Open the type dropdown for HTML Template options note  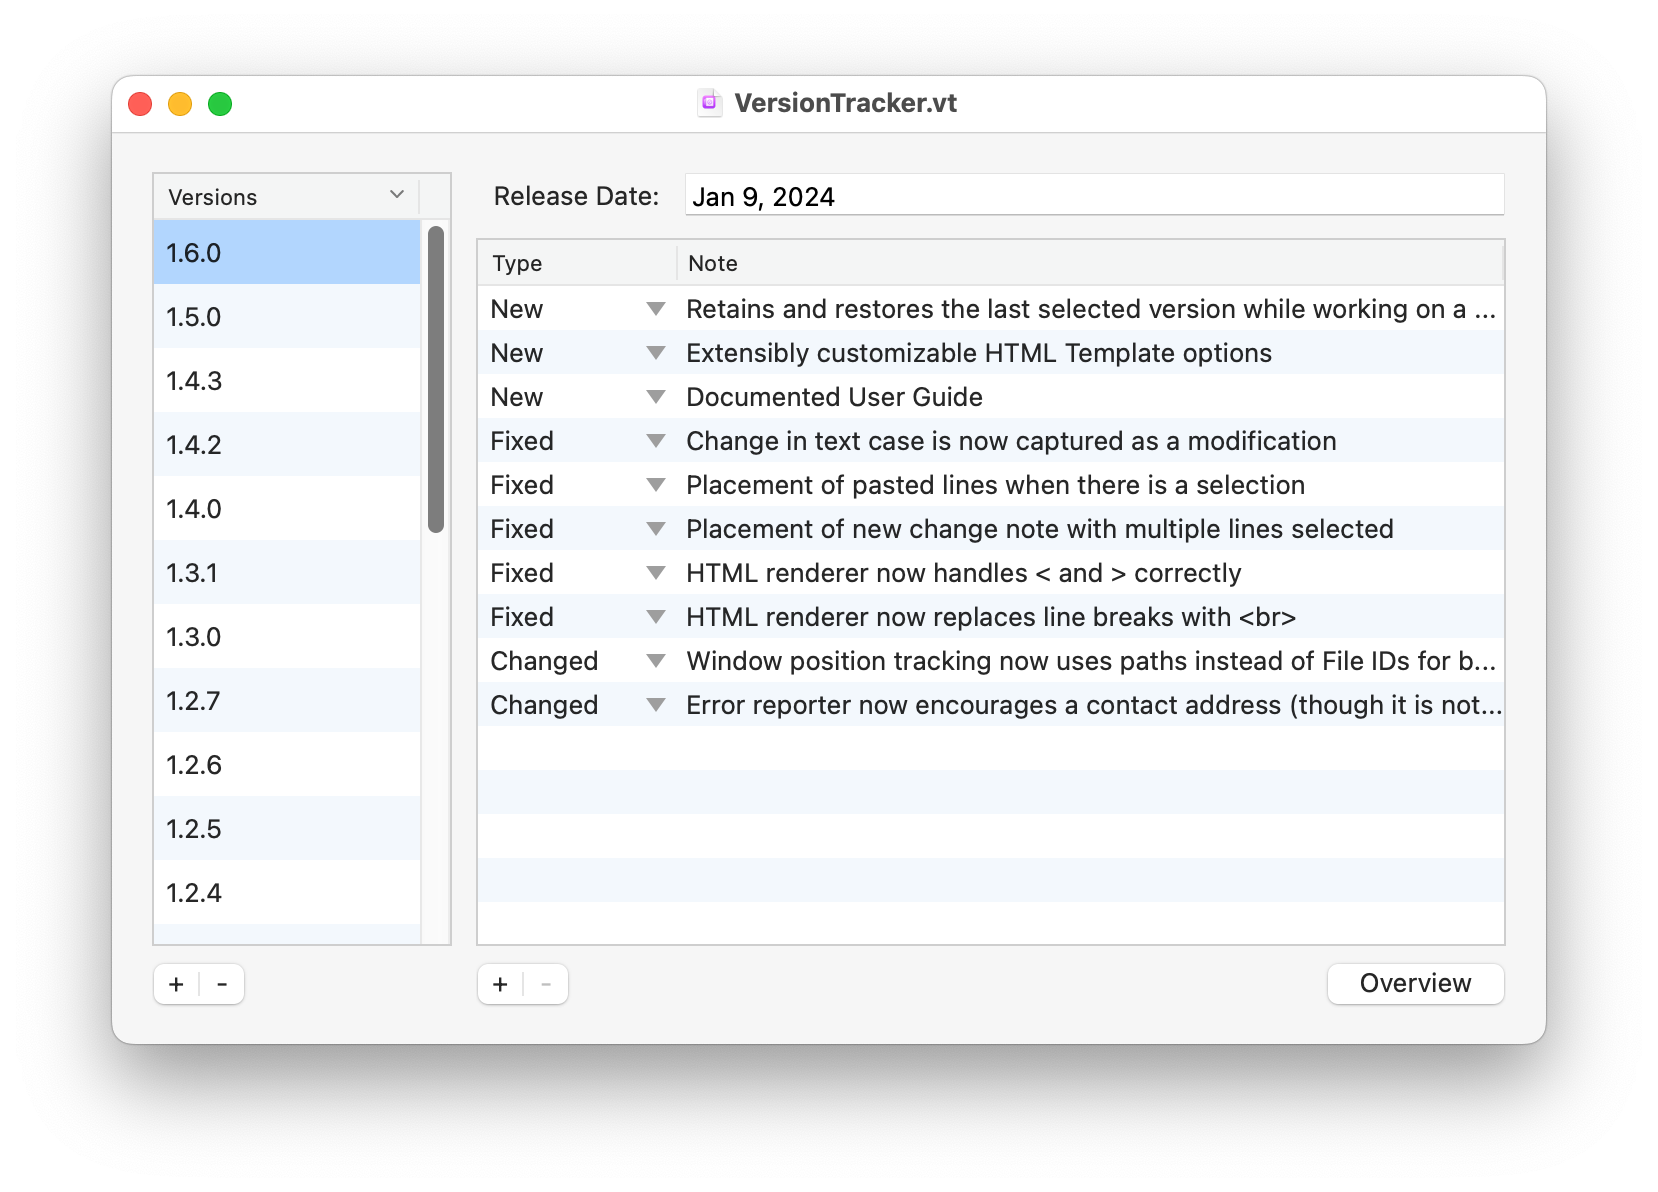656,352
